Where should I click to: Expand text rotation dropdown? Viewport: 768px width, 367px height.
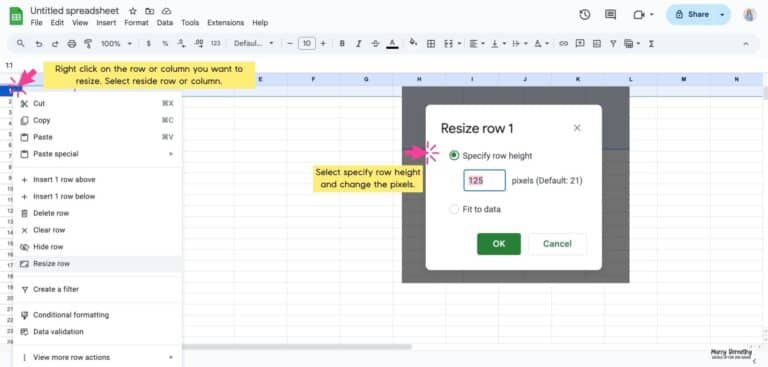(547, 44)
